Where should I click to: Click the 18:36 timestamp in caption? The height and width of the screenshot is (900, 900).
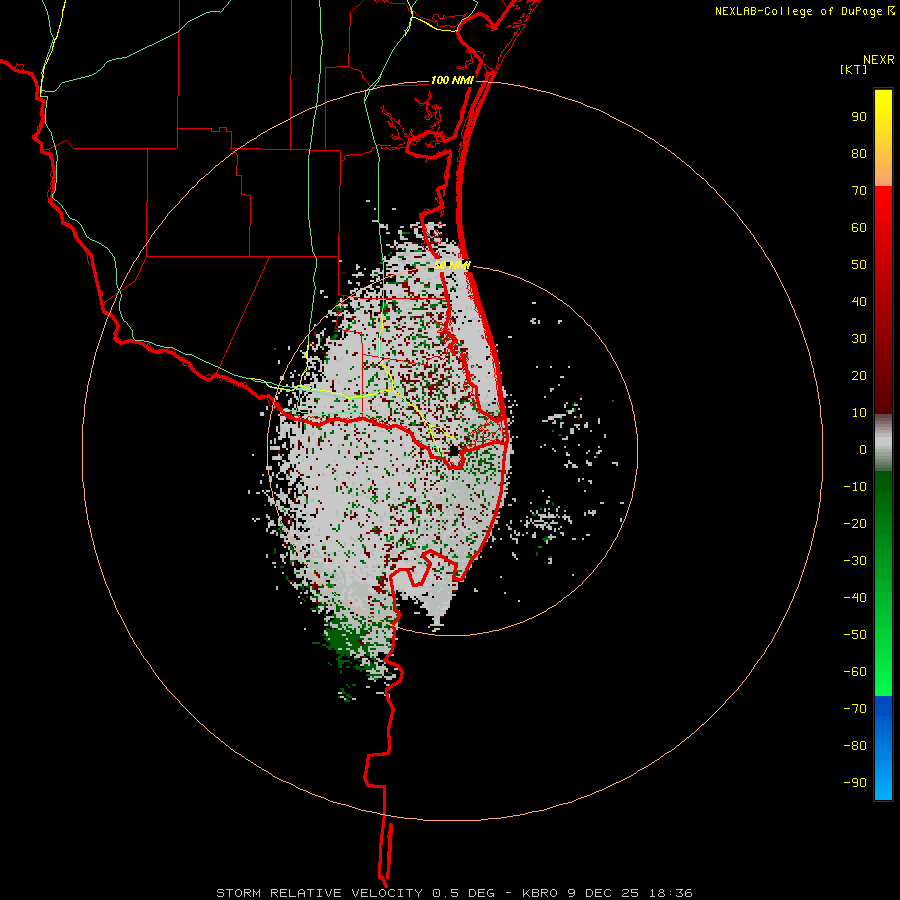tap(671, 893)
